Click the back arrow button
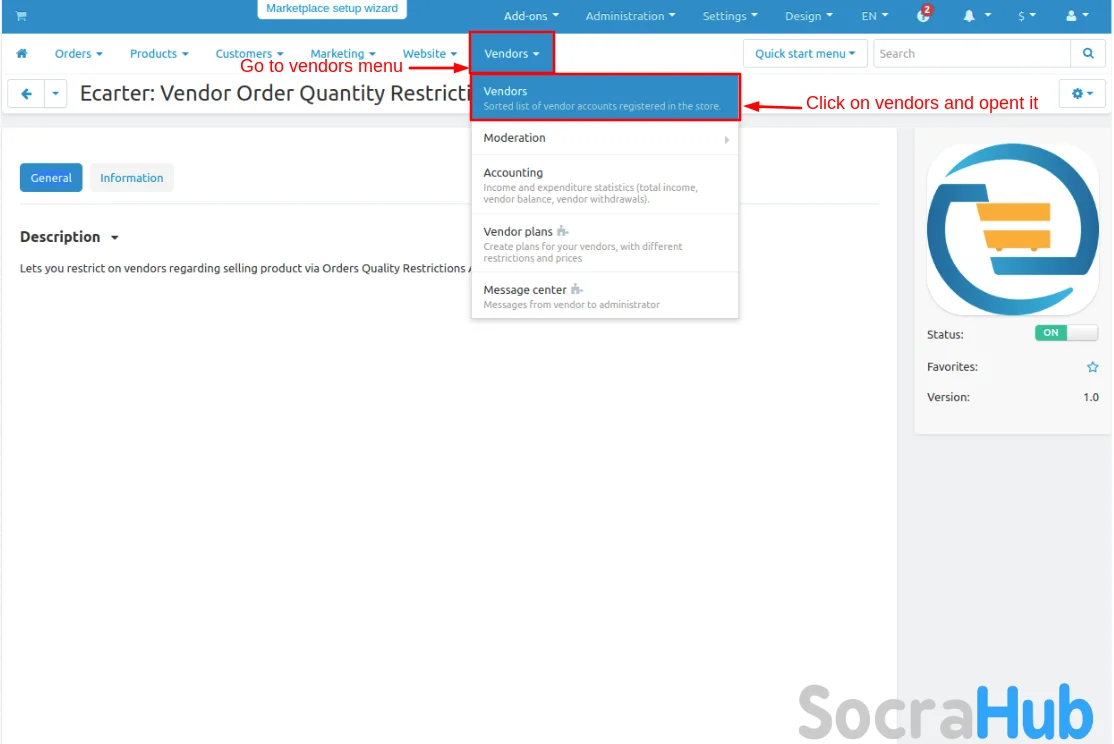This screenshot has width=1114, height=744. click(x=26, y=94)
